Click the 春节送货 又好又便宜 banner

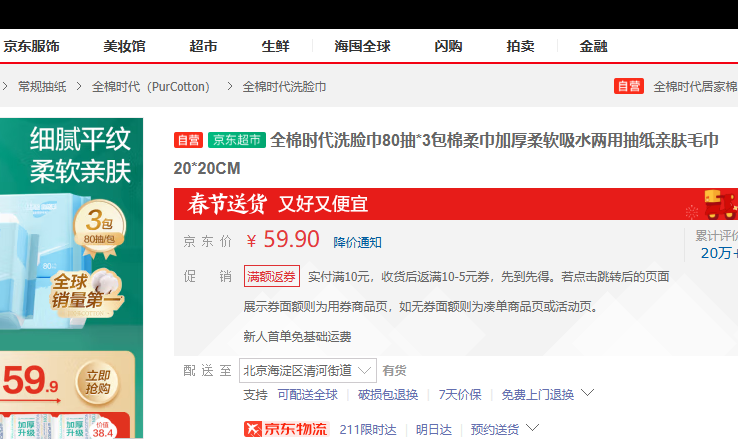(x=456, y=204)
